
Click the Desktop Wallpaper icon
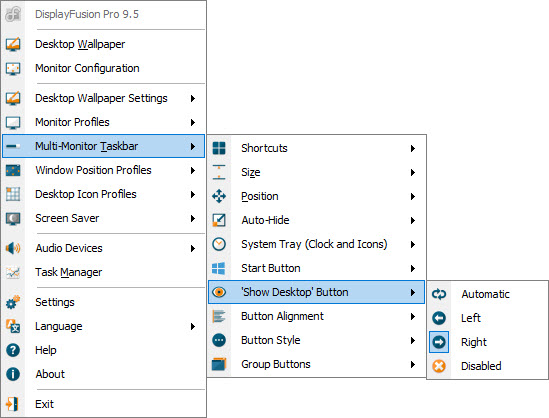(13, 44)
